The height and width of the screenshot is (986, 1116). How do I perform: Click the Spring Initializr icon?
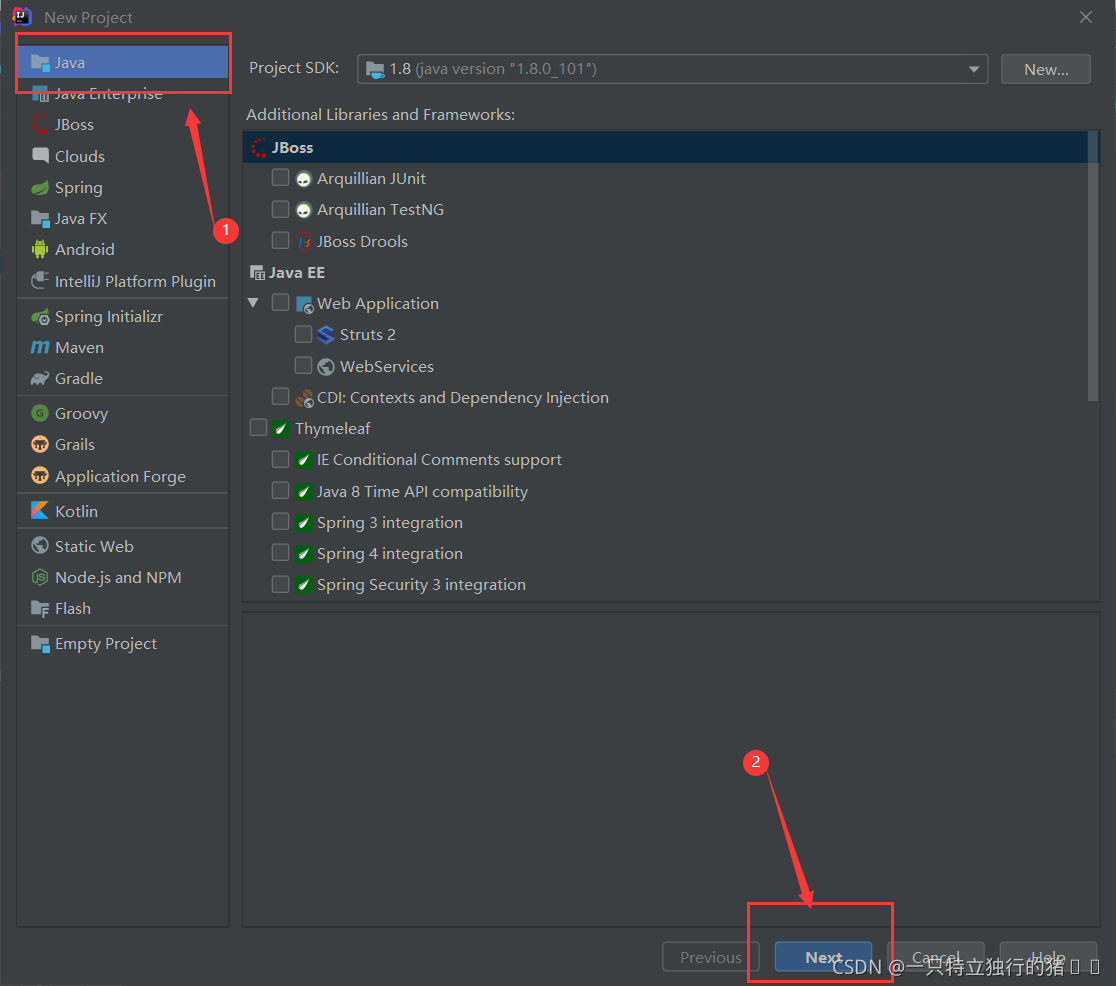pyautogui.click(x=40, y=317)
